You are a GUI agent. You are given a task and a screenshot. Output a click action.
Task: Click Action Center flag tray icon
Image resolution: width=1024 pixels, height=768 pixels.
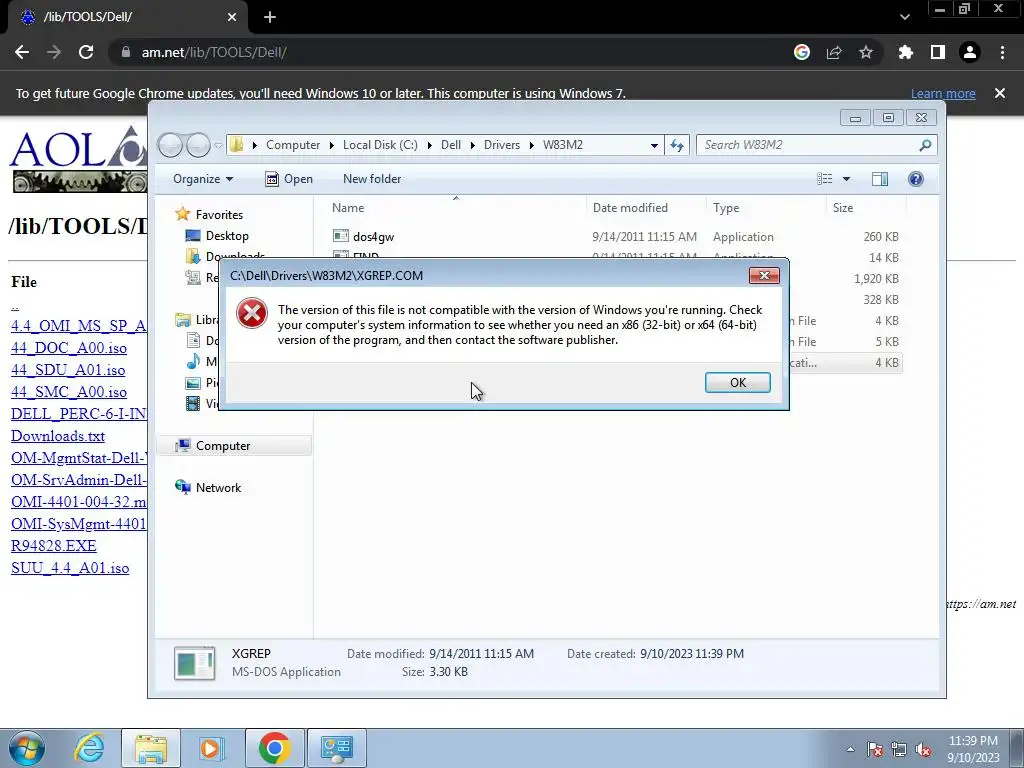(x=875, y=749)
